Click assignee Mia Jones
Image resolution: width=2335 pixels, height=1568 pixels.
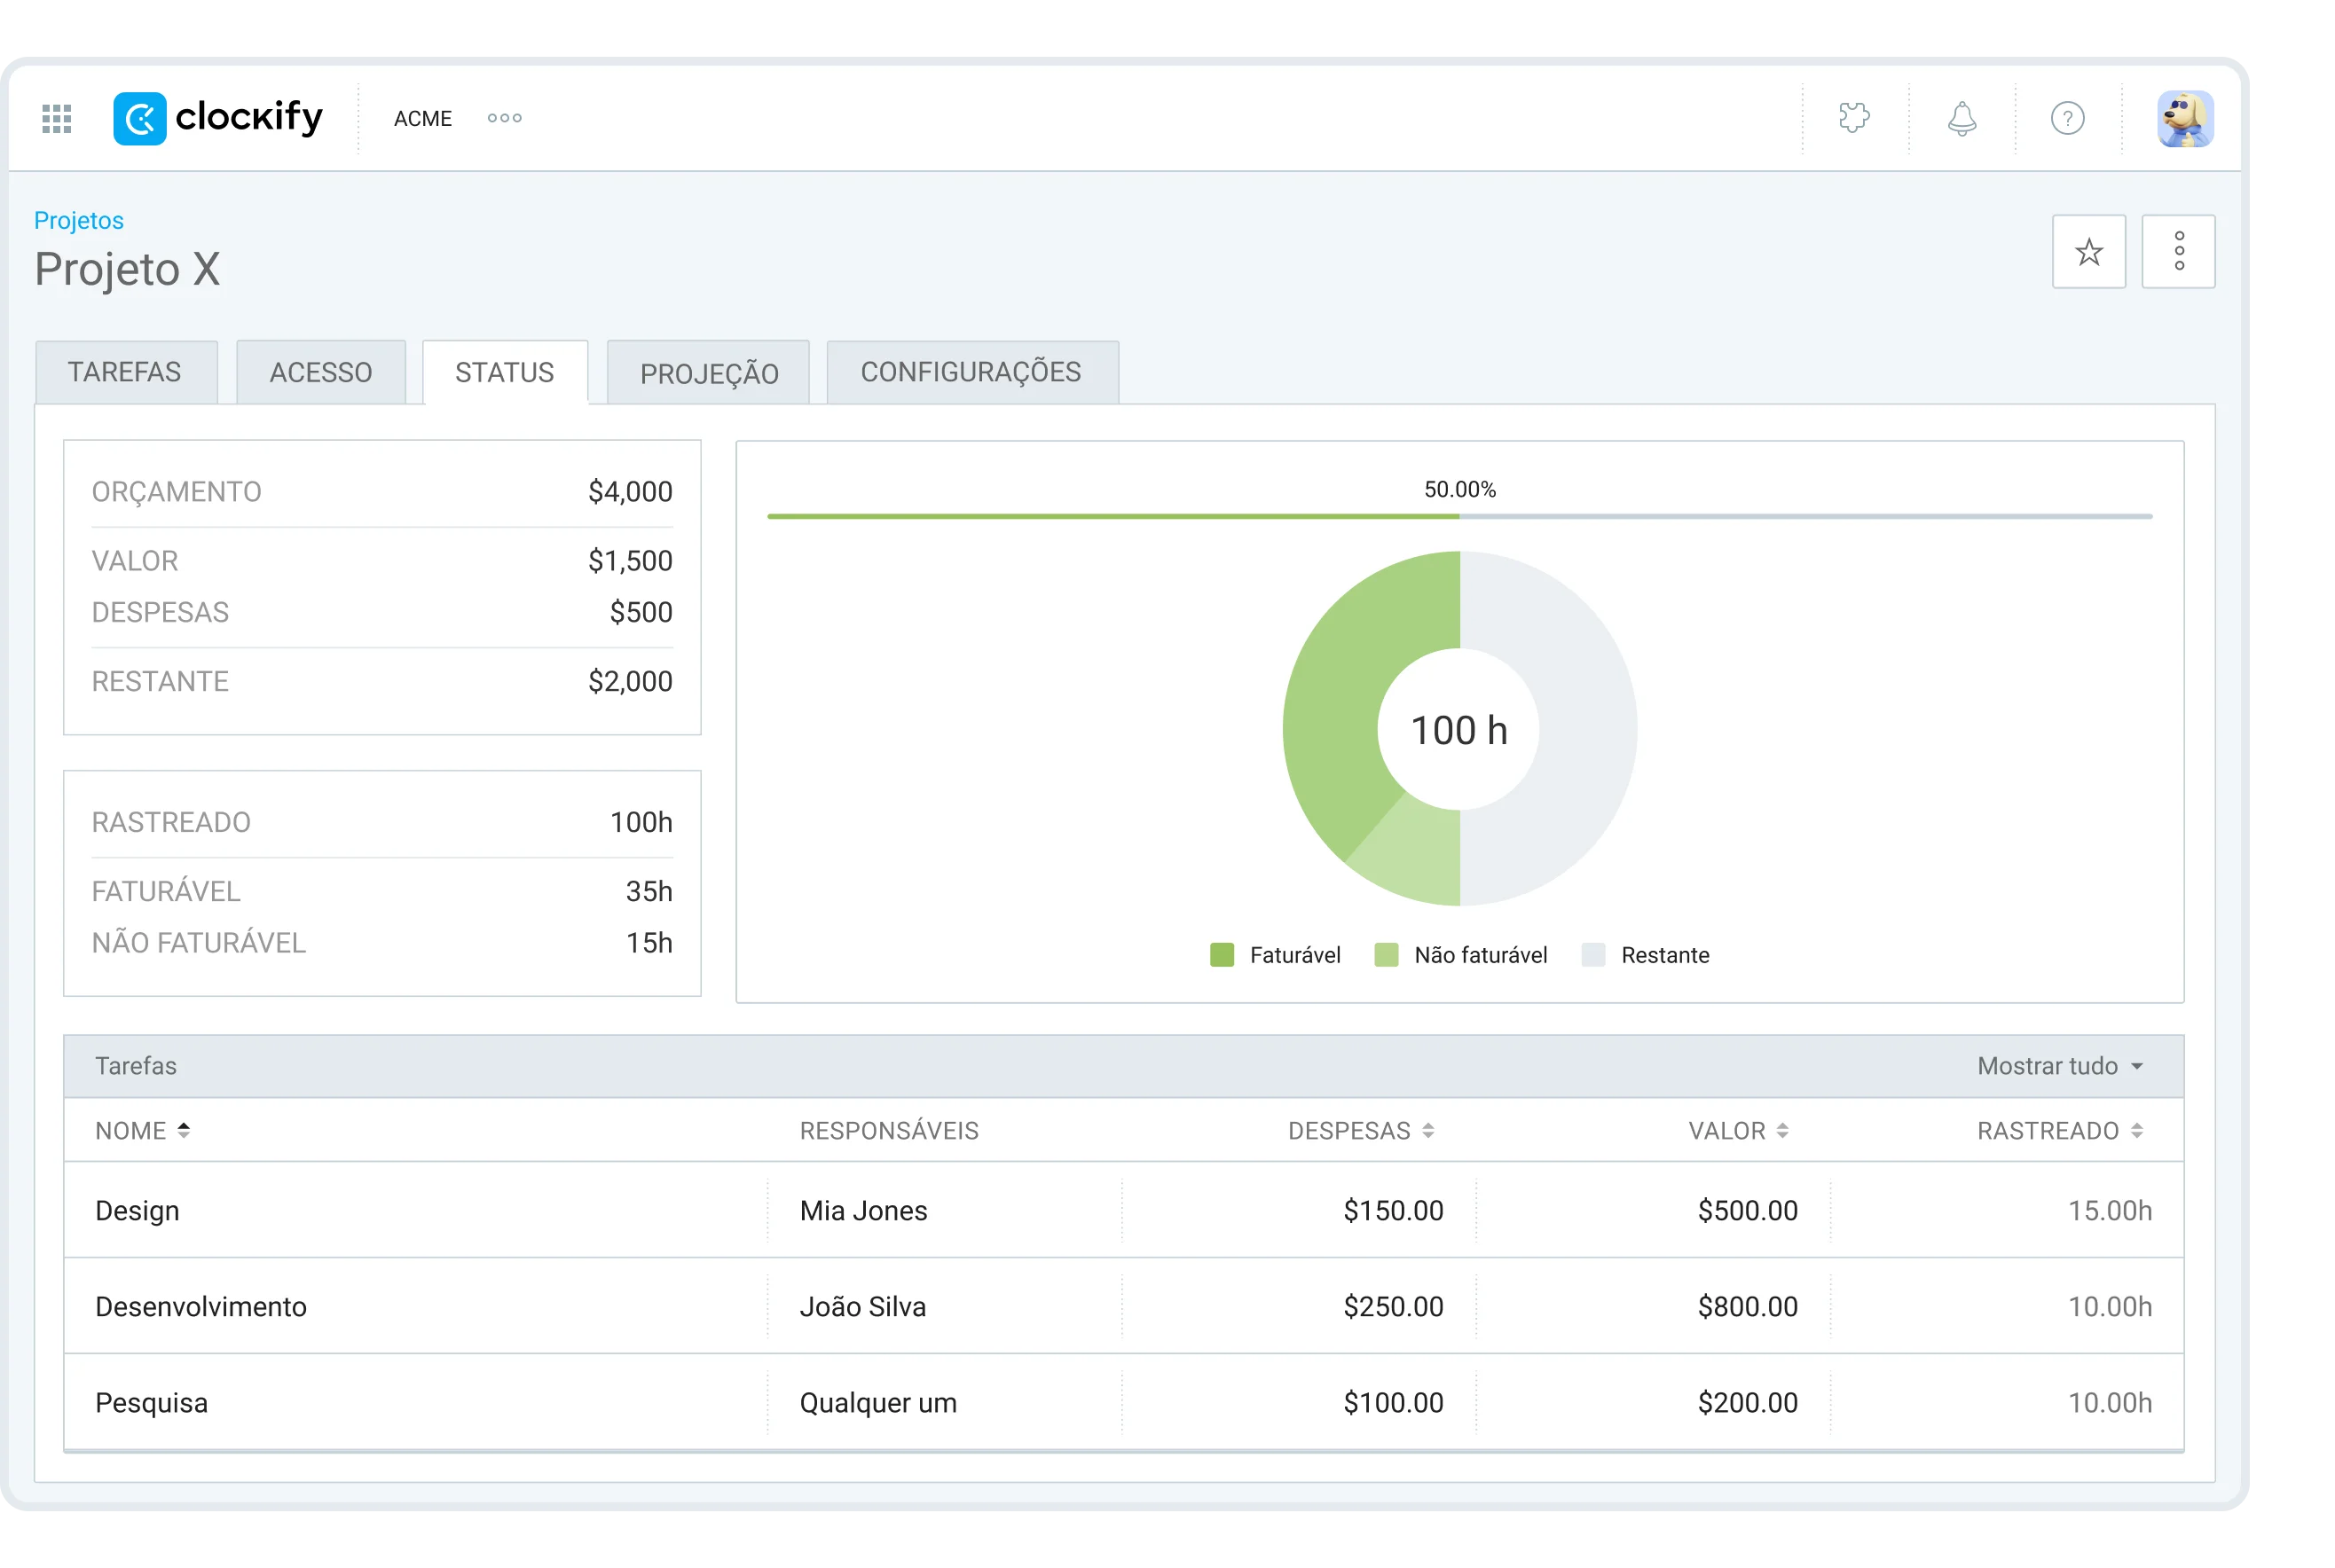863,1210
